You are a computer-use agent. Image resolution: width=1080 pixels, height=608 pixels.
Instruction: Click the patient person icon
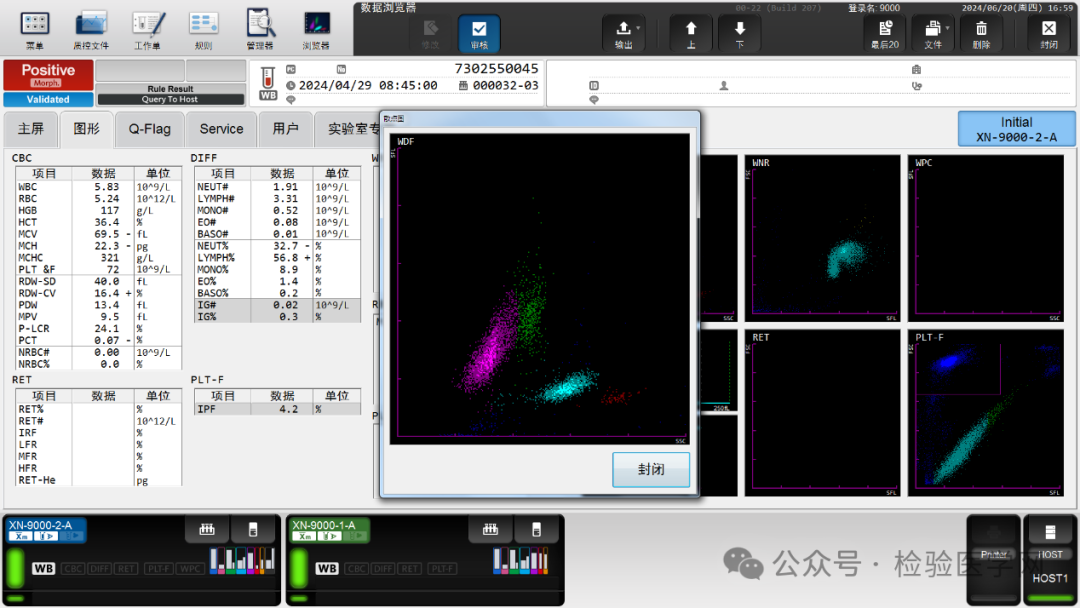click(724, 85)
